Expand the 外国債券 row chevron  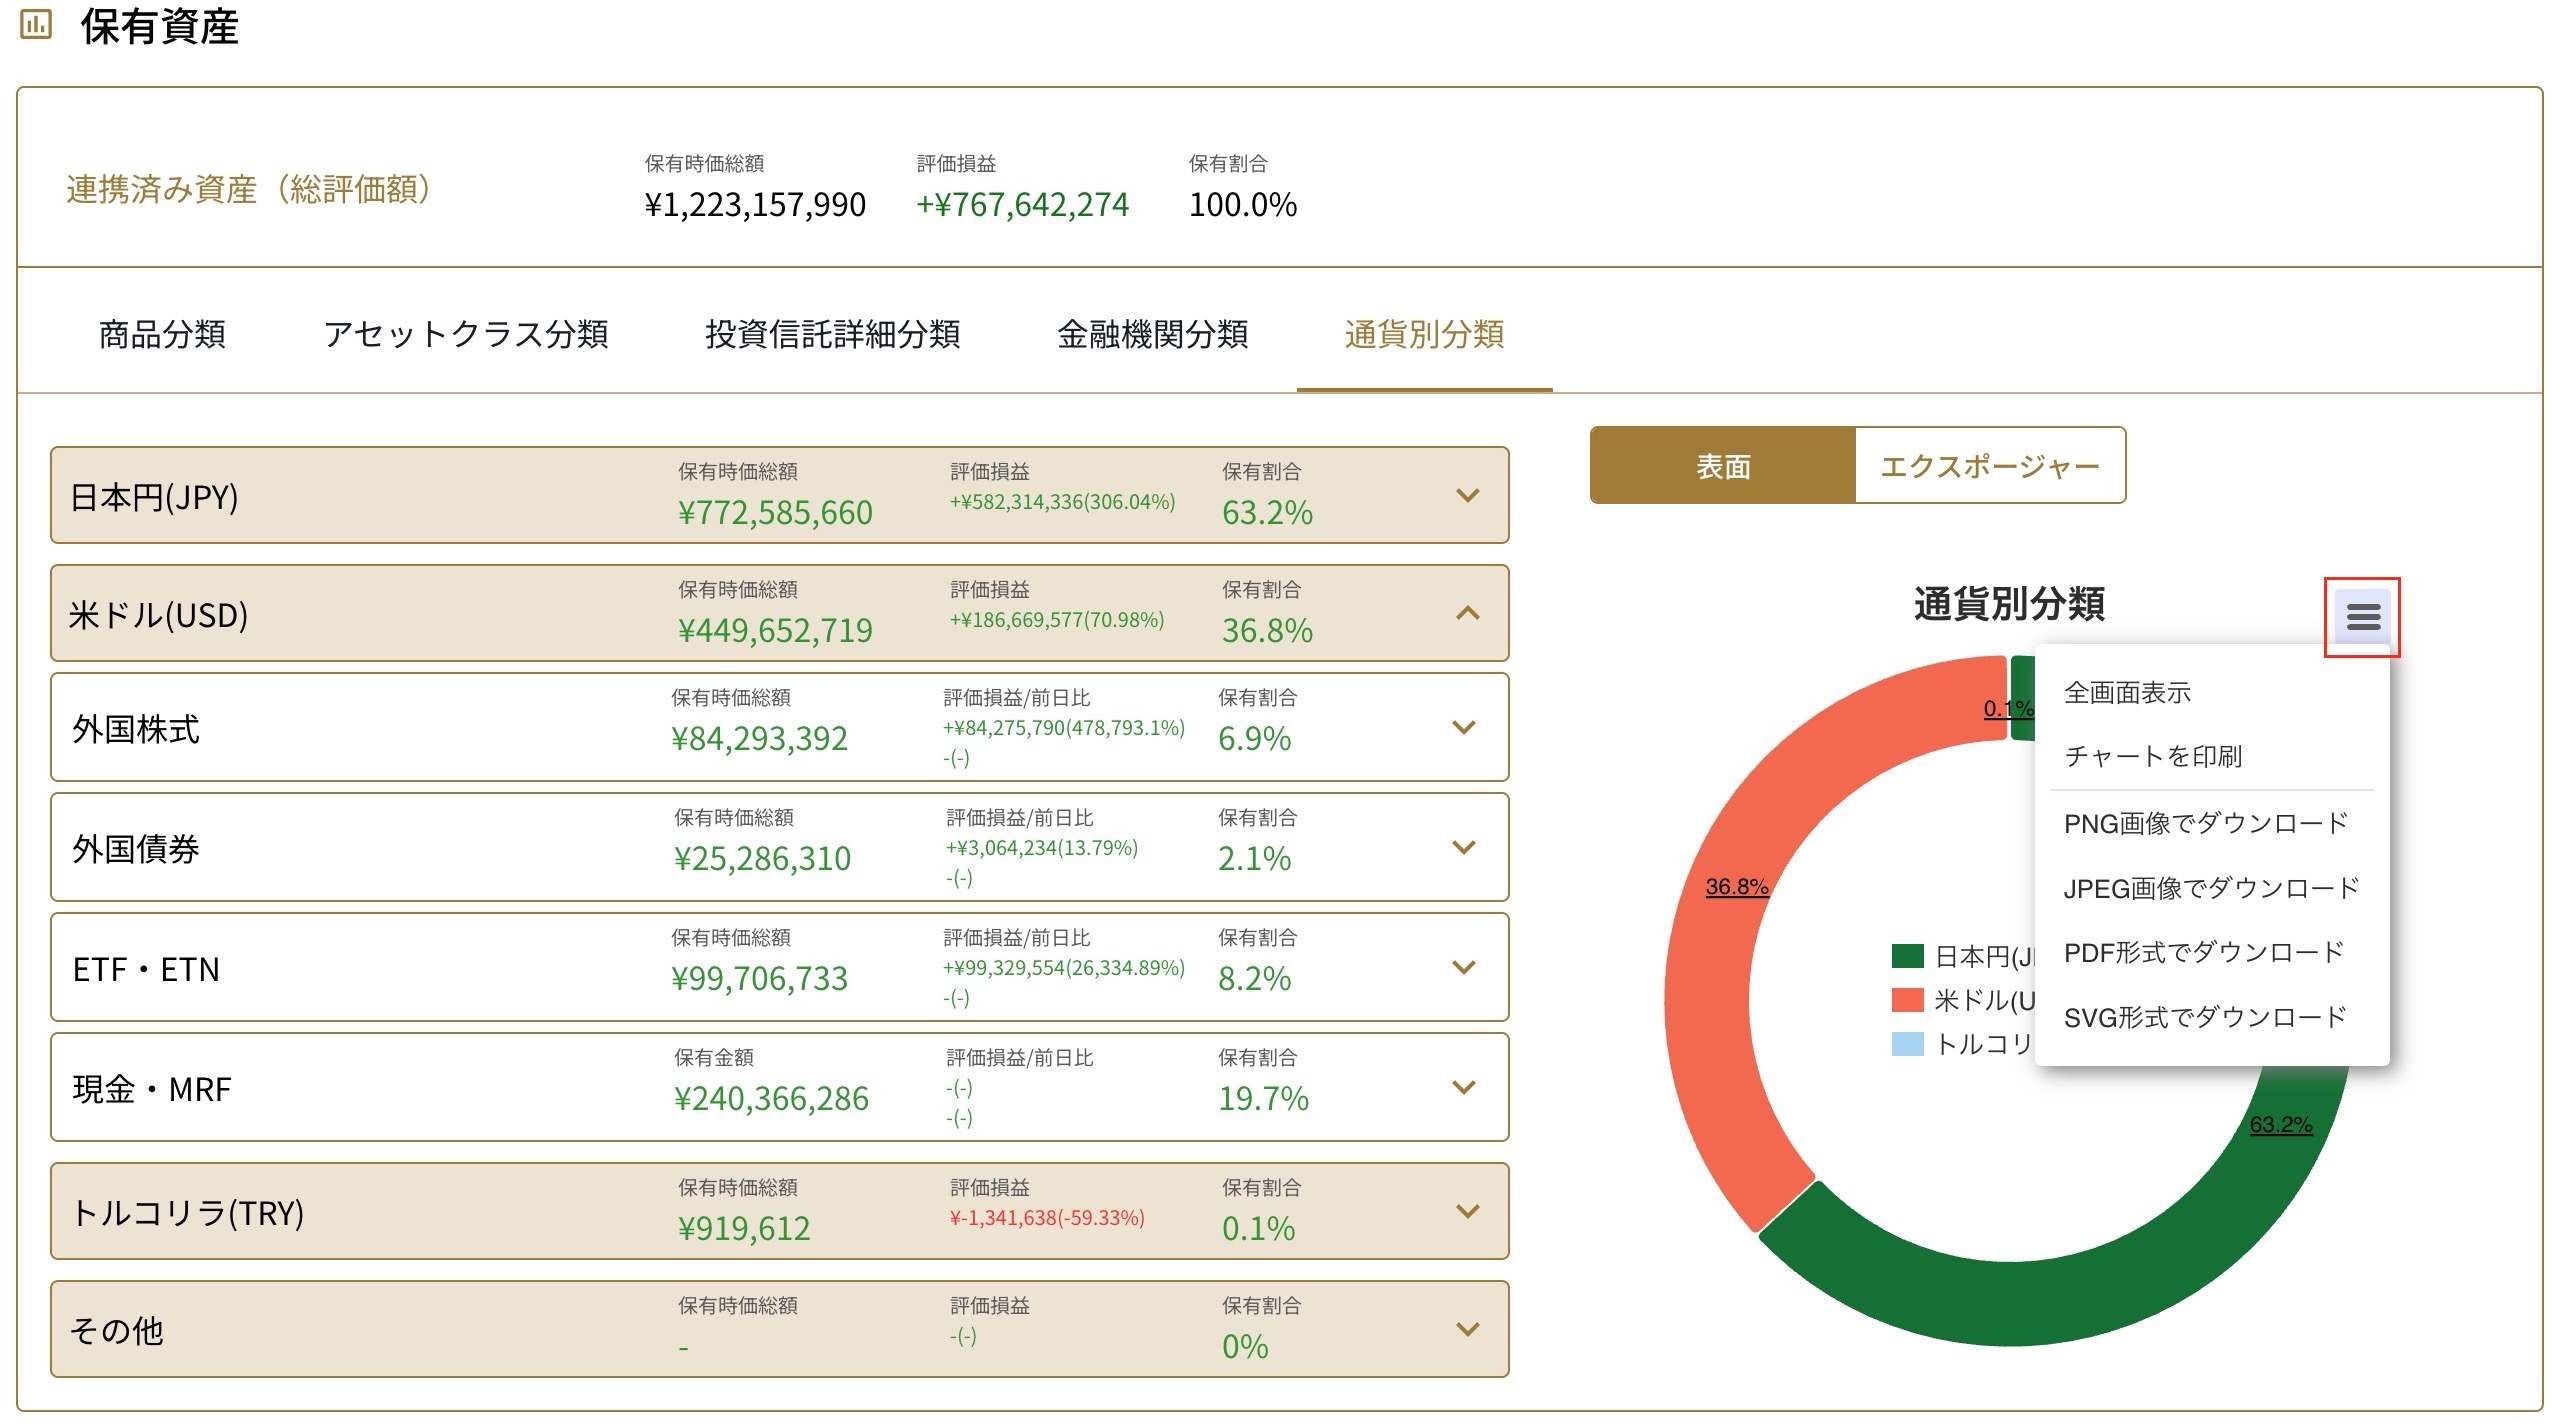pos(1464,847)
